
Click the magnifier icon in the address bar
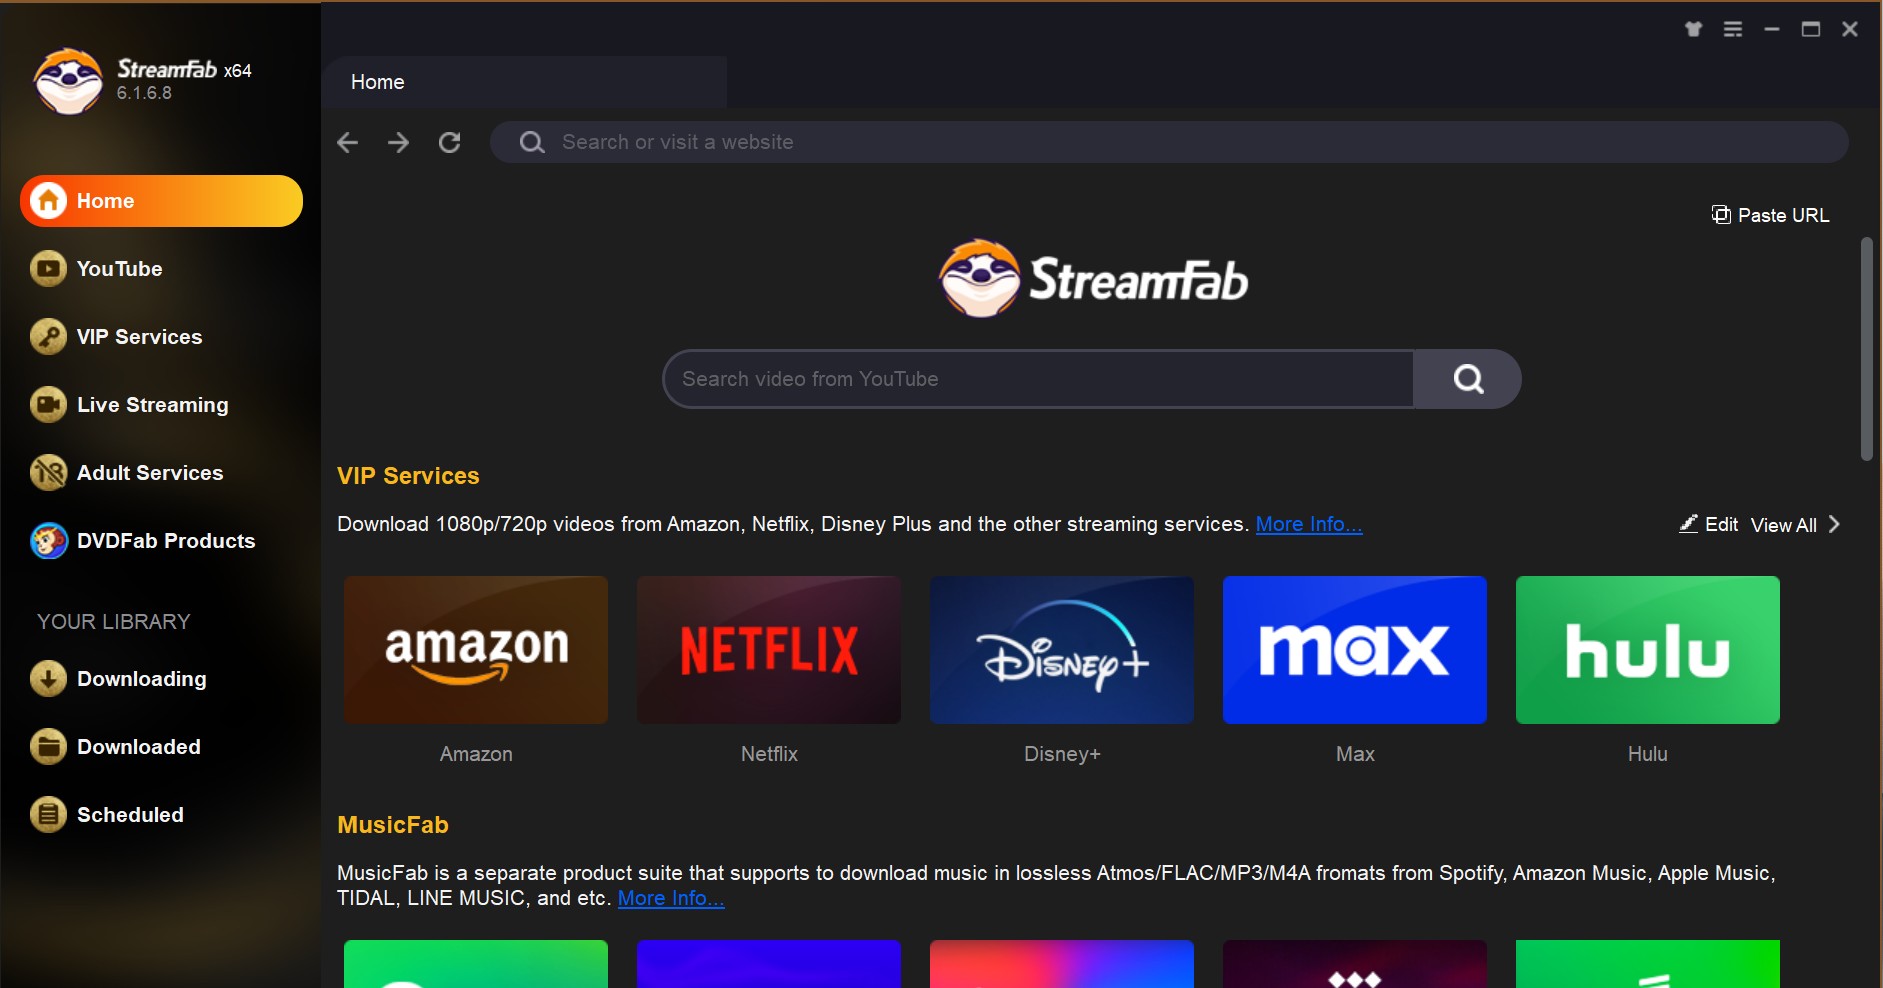(532, 142)
